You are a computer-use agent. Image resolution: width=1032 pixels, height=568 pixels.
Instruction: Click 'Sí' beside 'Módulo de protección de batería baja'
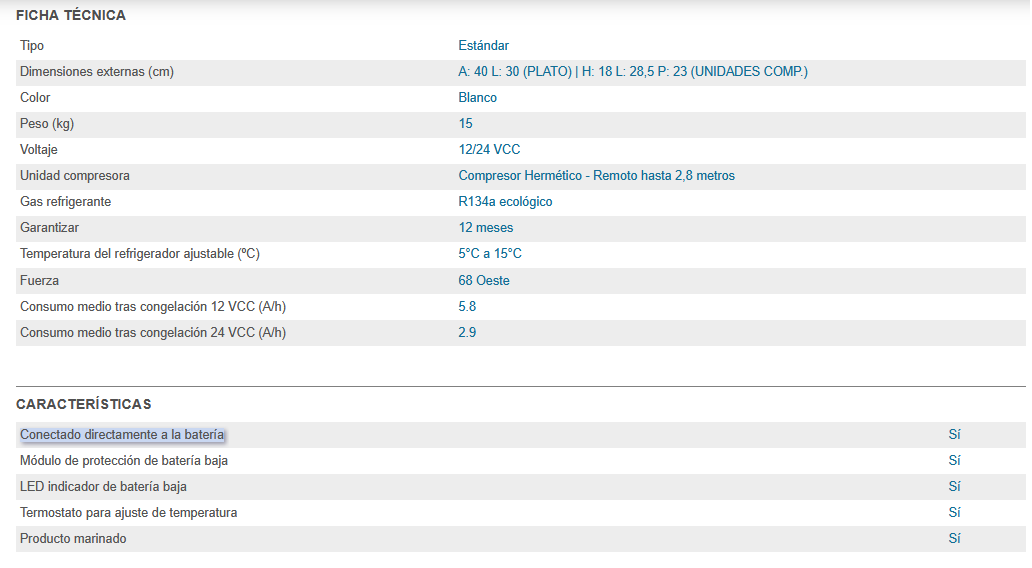click(954, 461)
